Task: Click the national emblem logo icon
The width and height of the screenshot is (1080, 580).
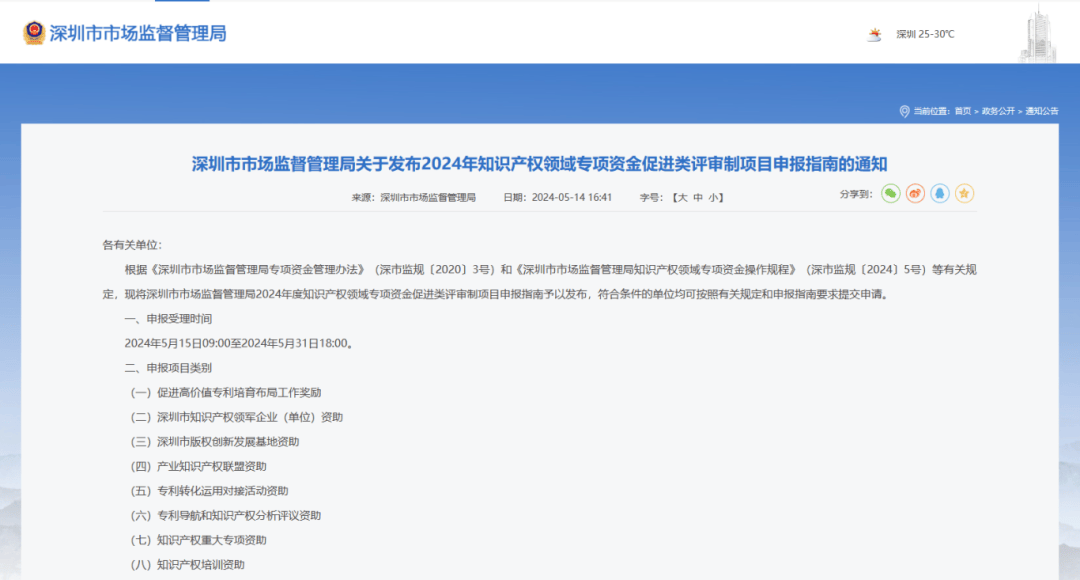Action: click(x=34, y=33)
